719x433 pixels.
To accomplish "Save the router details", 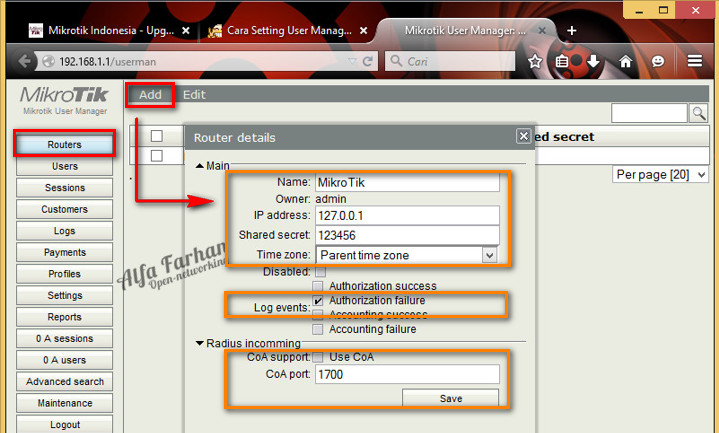I will [450, 398].
